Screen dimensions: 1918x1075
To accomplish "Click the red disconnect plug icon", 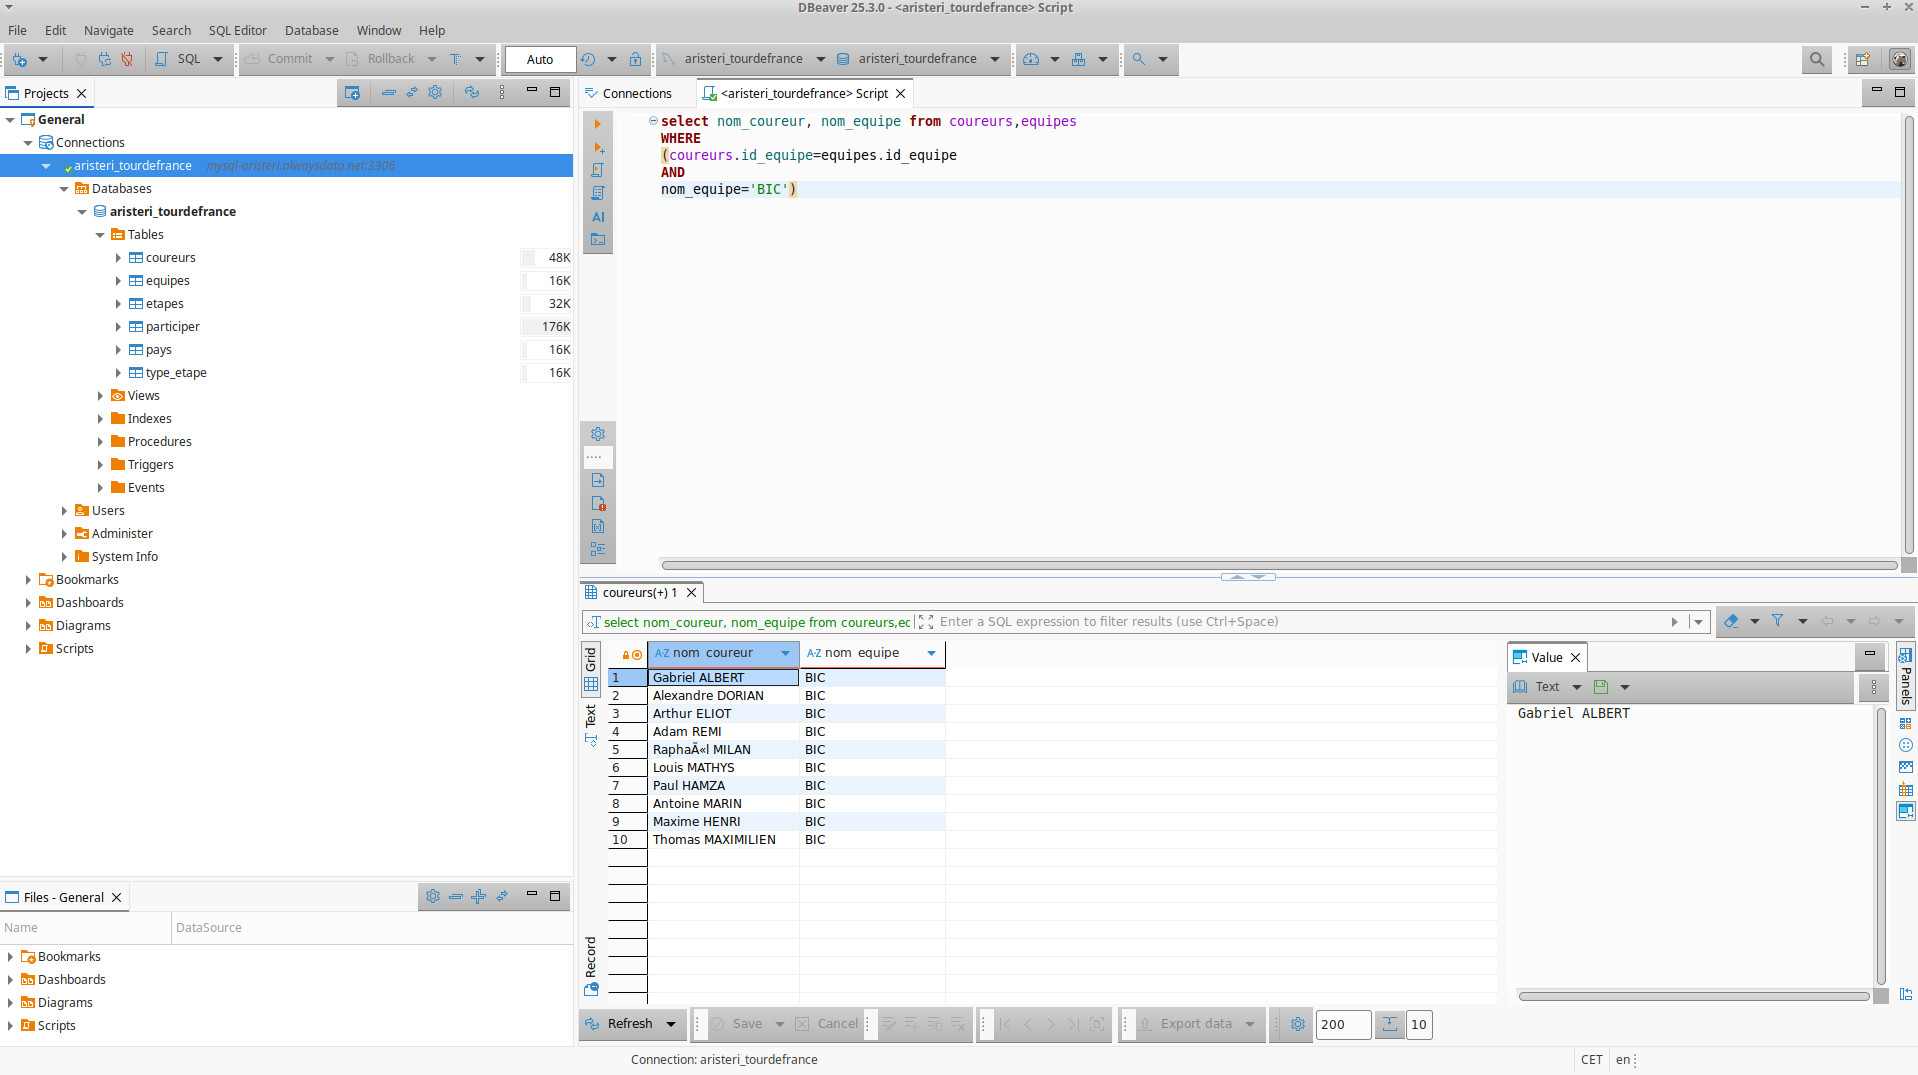I will tap(127, 59).
